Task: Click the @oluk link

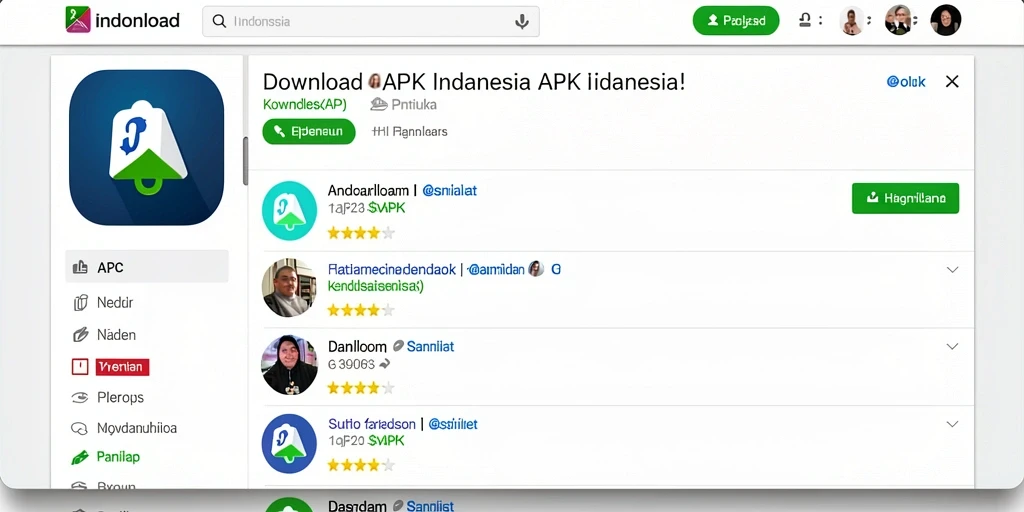Action: (906, 82)
